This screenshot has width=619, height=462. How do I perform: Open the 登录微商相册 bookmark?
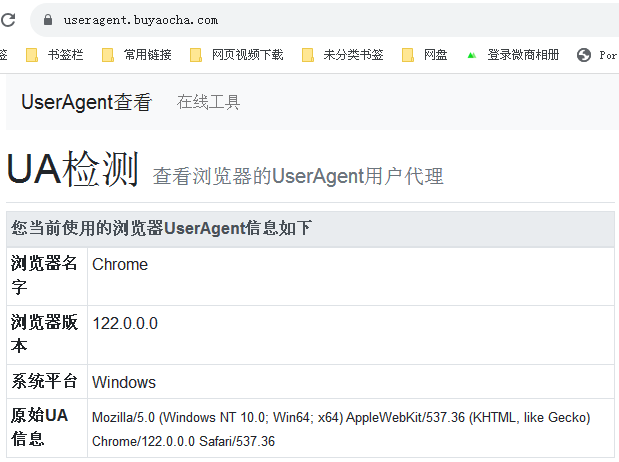coord(513,55)
